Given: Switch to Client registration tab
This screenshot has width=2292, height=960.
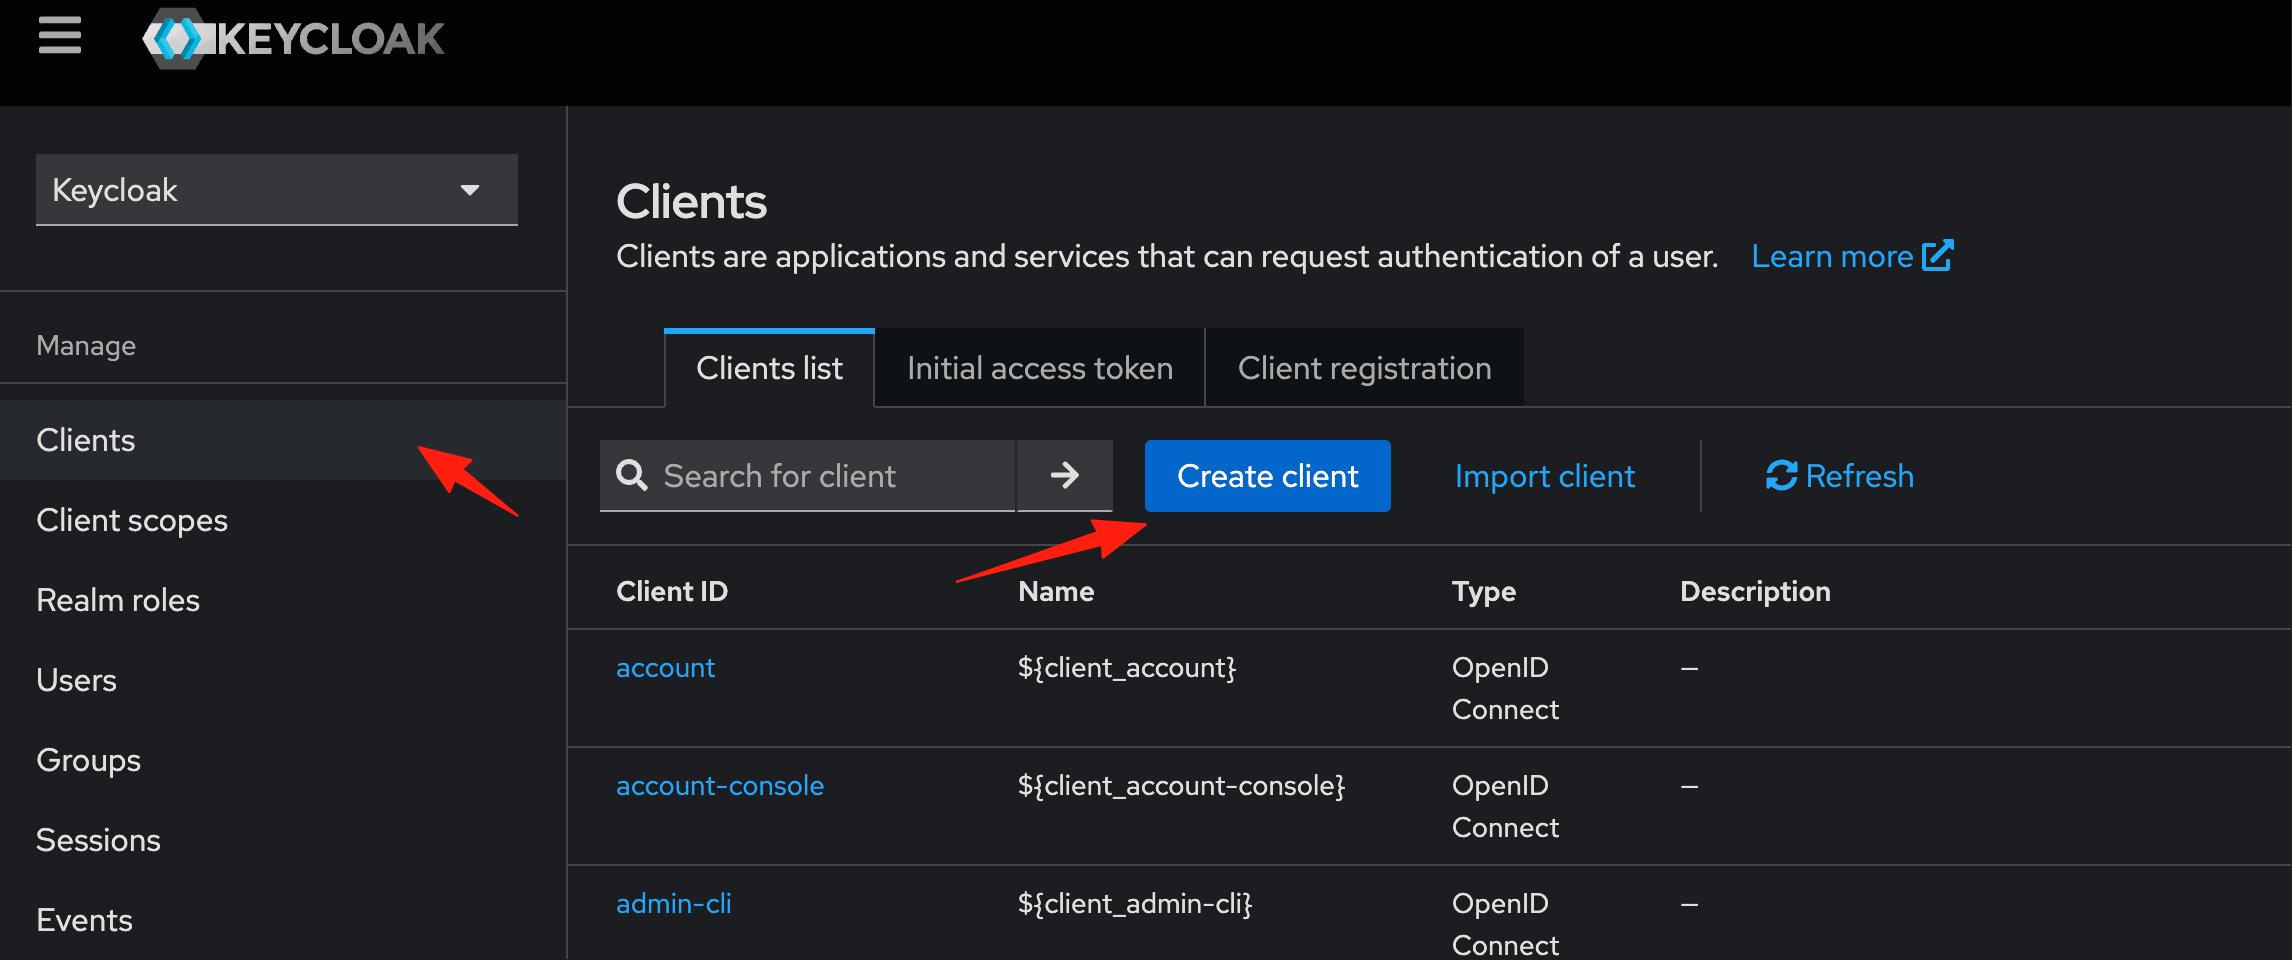Looking at the screenshot, I should 1364,368.
